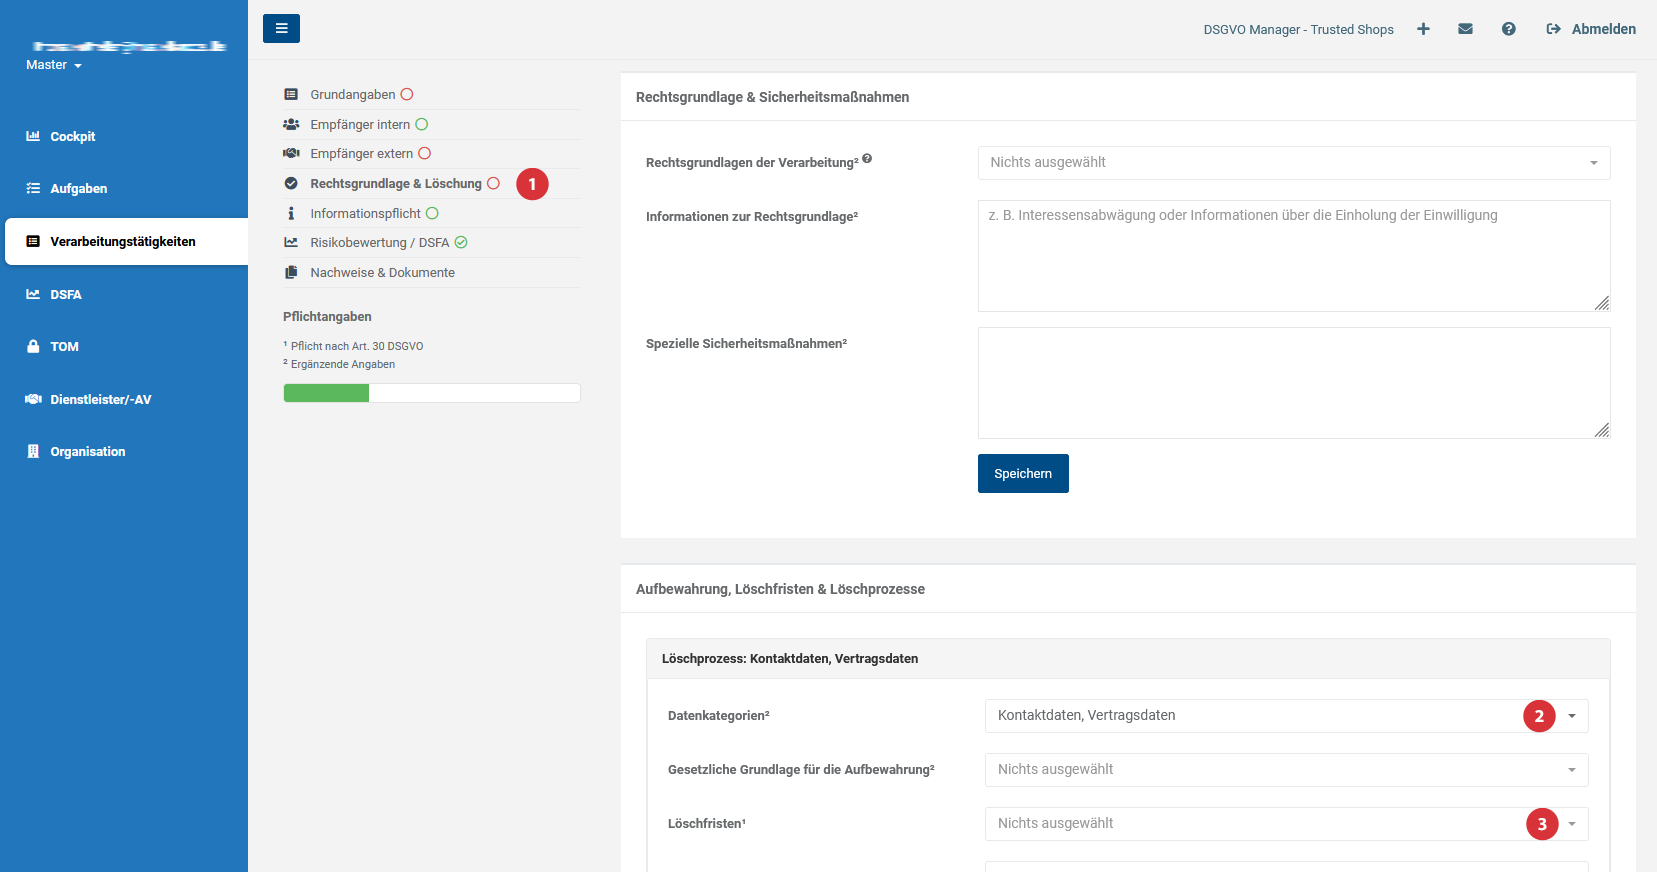
Task: Click the Nachweise documents icon
Action: (x=291, y=273)
